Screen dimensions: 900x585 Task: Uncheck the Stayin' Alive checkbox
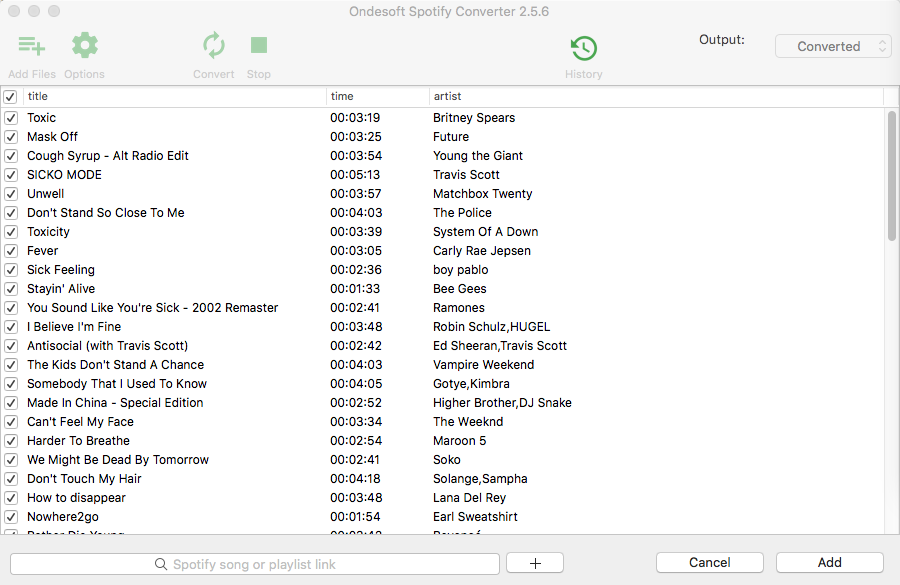11,289
